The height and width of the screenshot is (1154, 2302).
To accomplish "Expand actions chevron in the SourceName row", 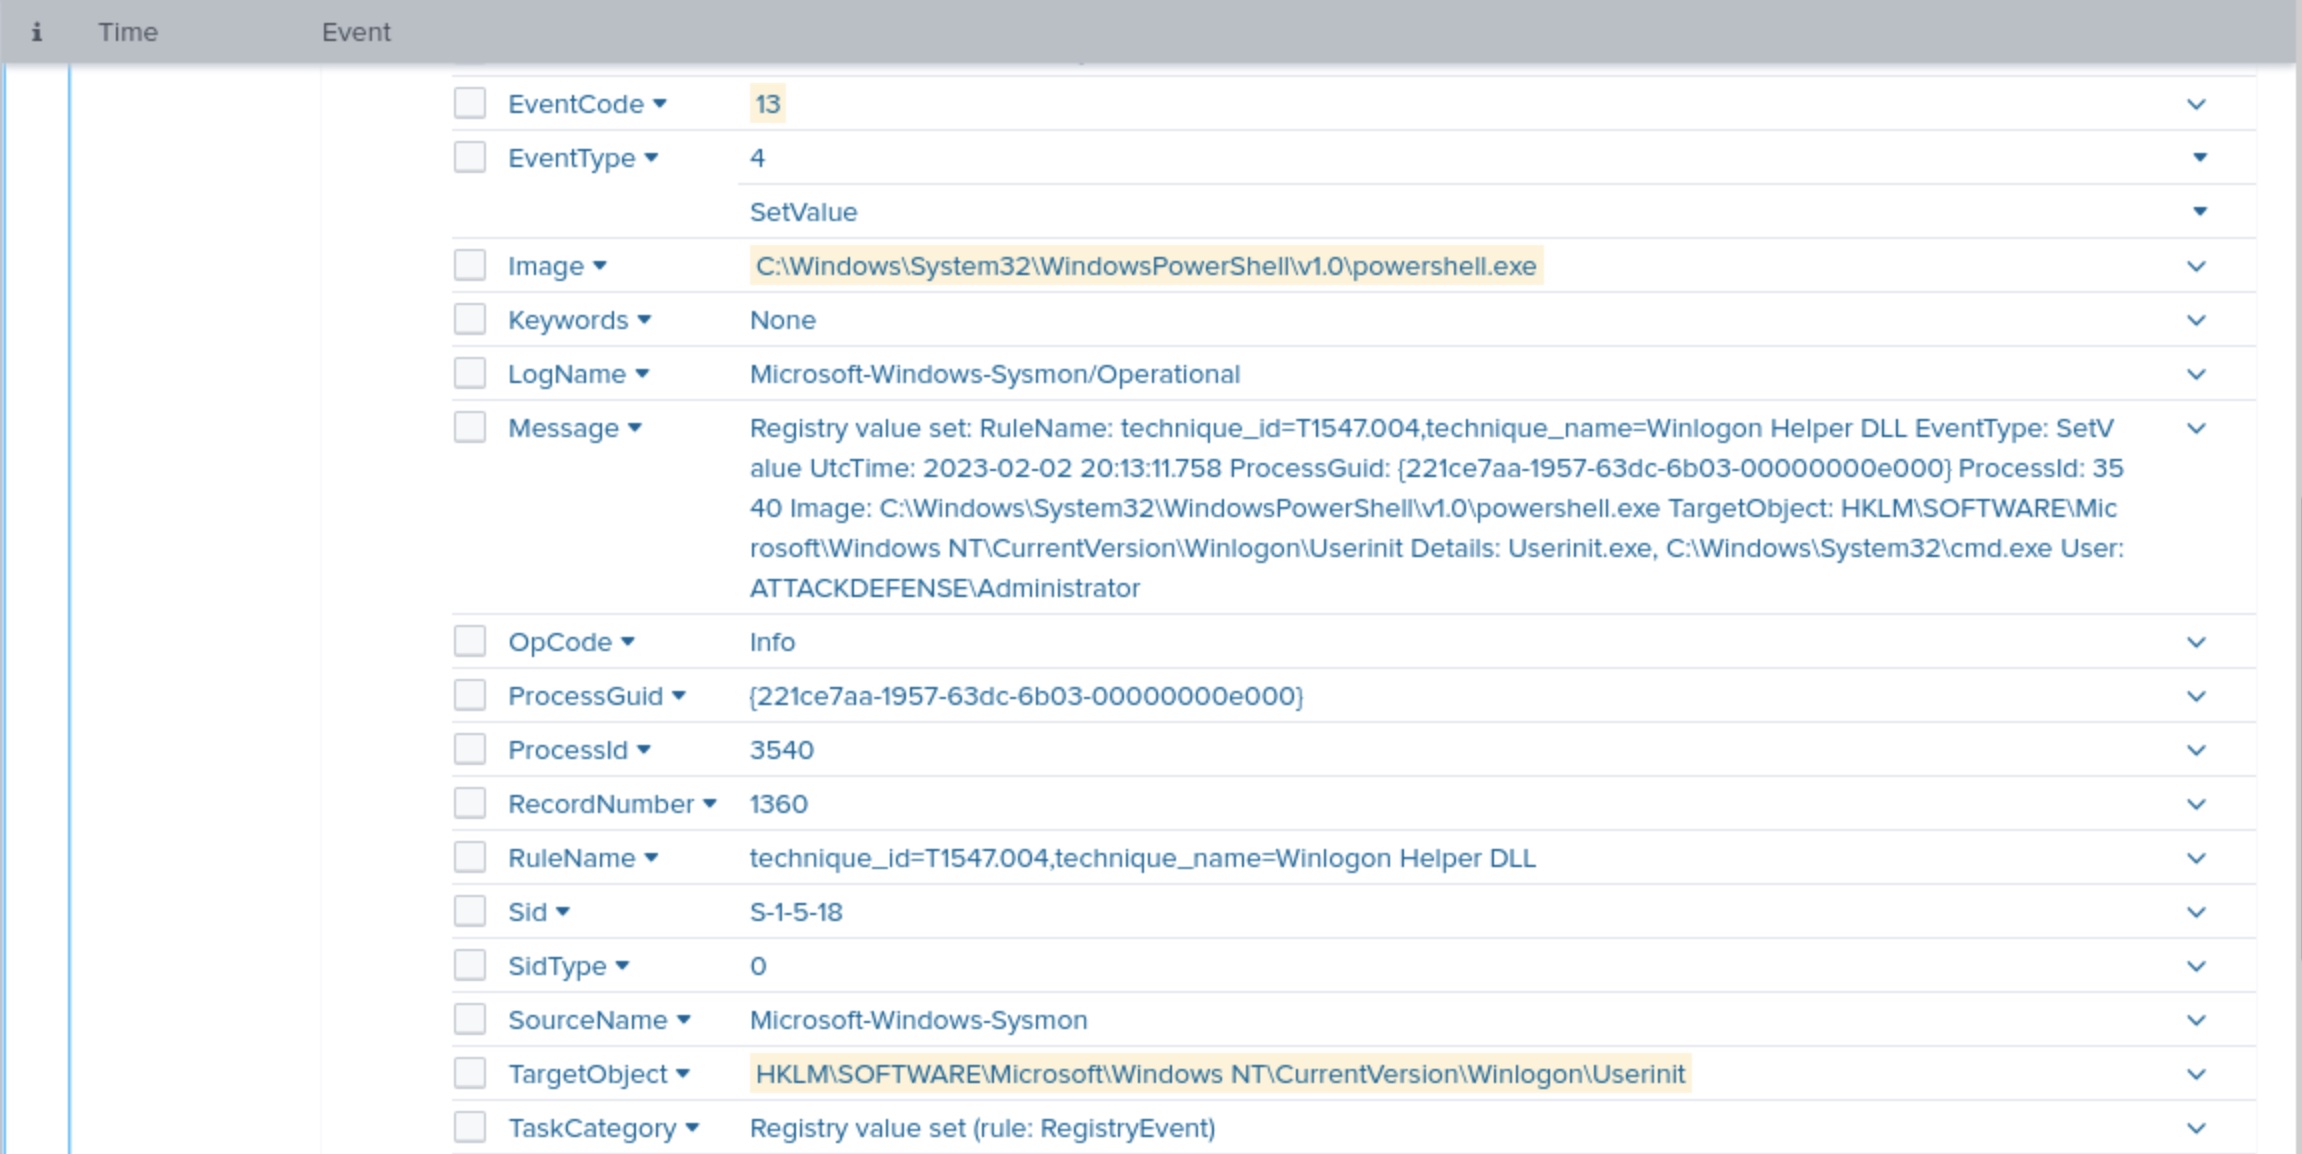I will point(2196,1020).
